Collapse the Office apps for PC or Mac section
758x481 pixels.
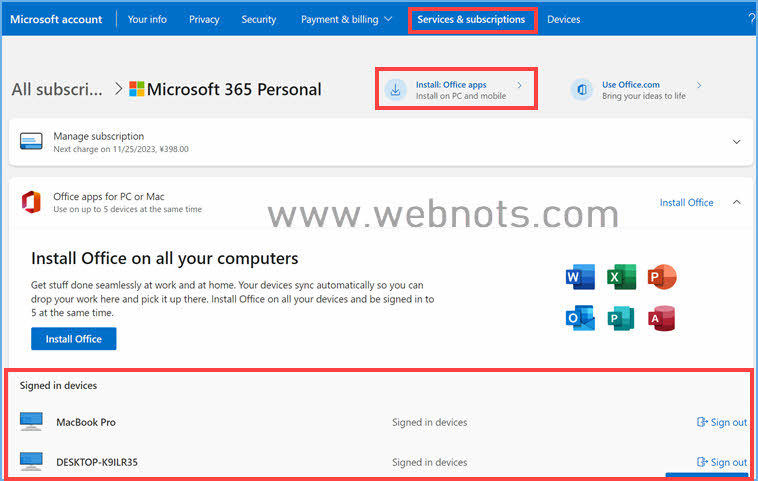click(x=736, y=202)
